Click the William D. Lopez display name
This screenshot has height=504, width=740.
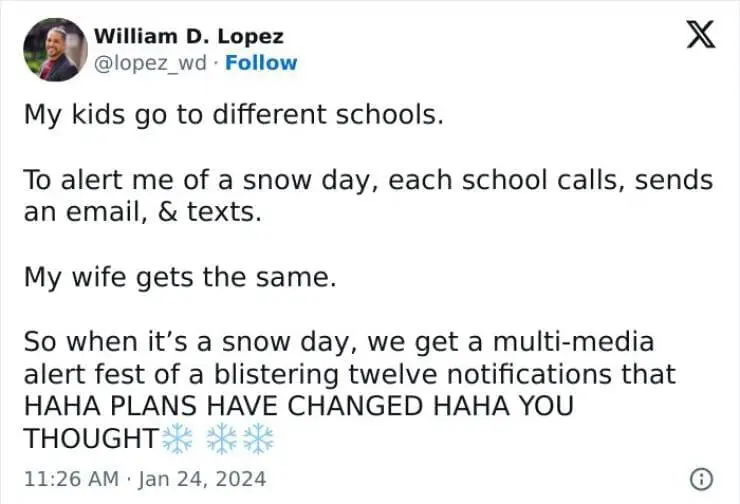[188, 36]
